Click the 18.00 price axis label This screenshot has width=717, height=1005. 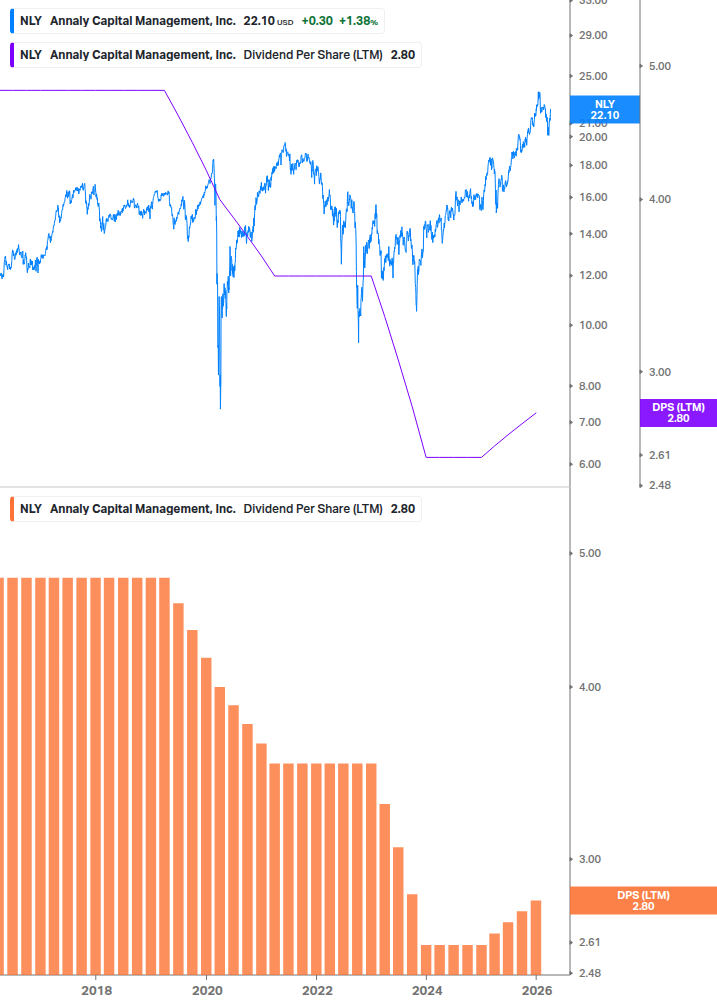tap(593, 165)
